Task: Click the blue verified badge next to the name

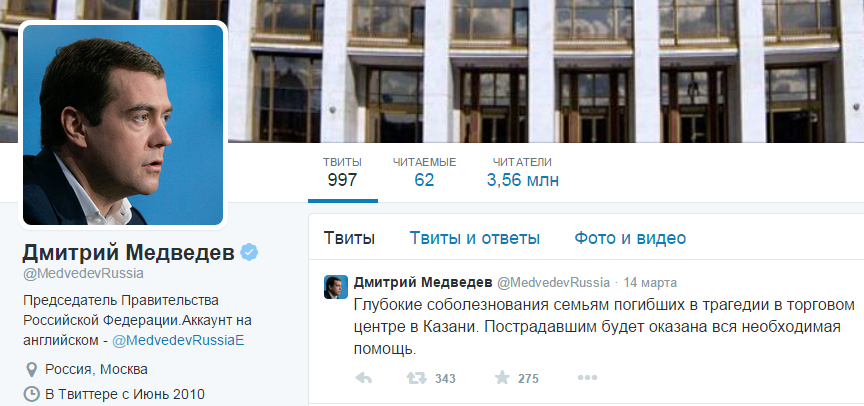Action: [x=250, y=252]
